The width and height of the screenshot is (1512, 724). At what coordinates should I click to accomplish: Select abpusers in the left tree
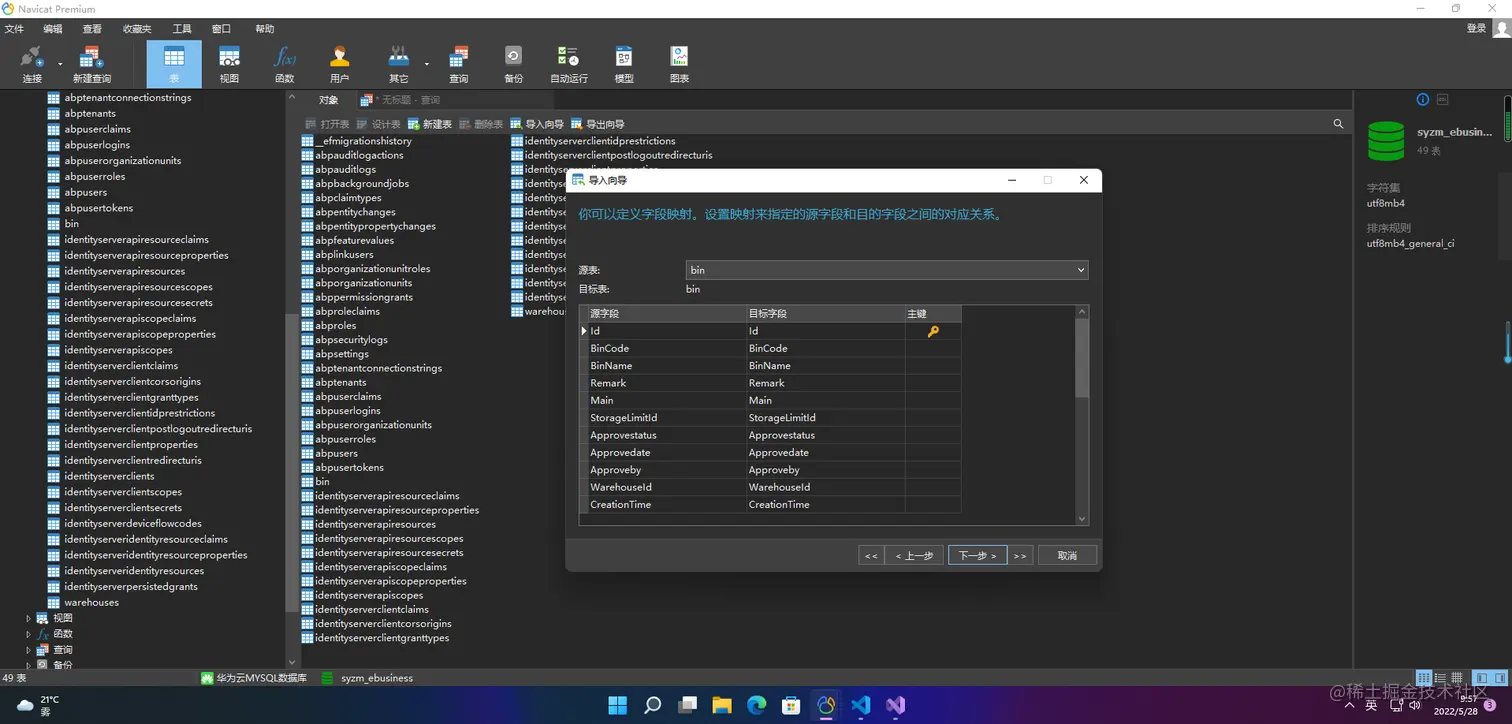click(x=85, y=192)
